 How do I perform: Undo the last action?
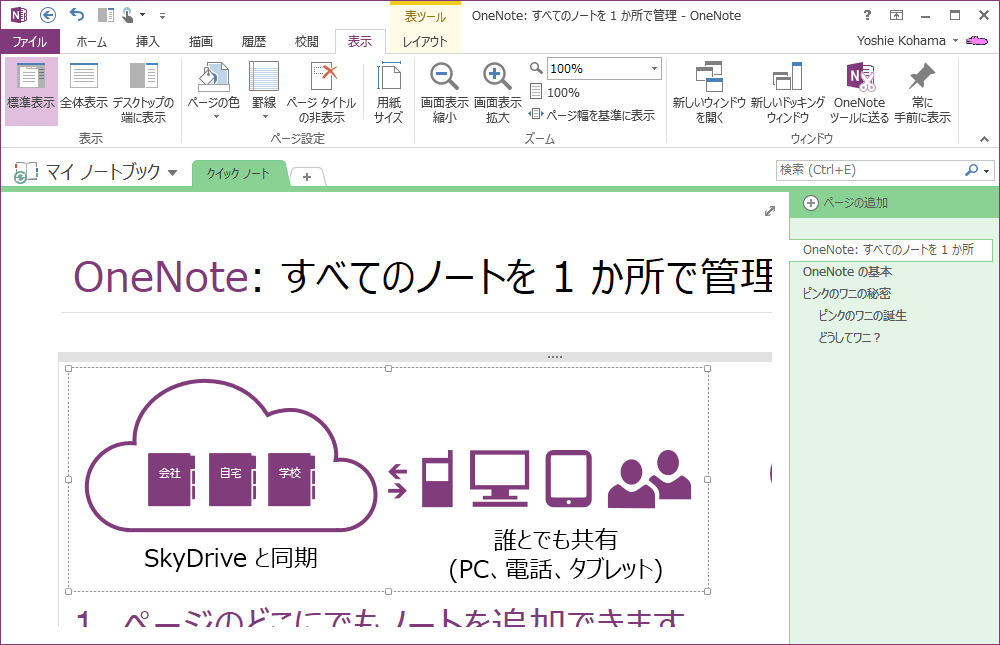coord(77,15)
